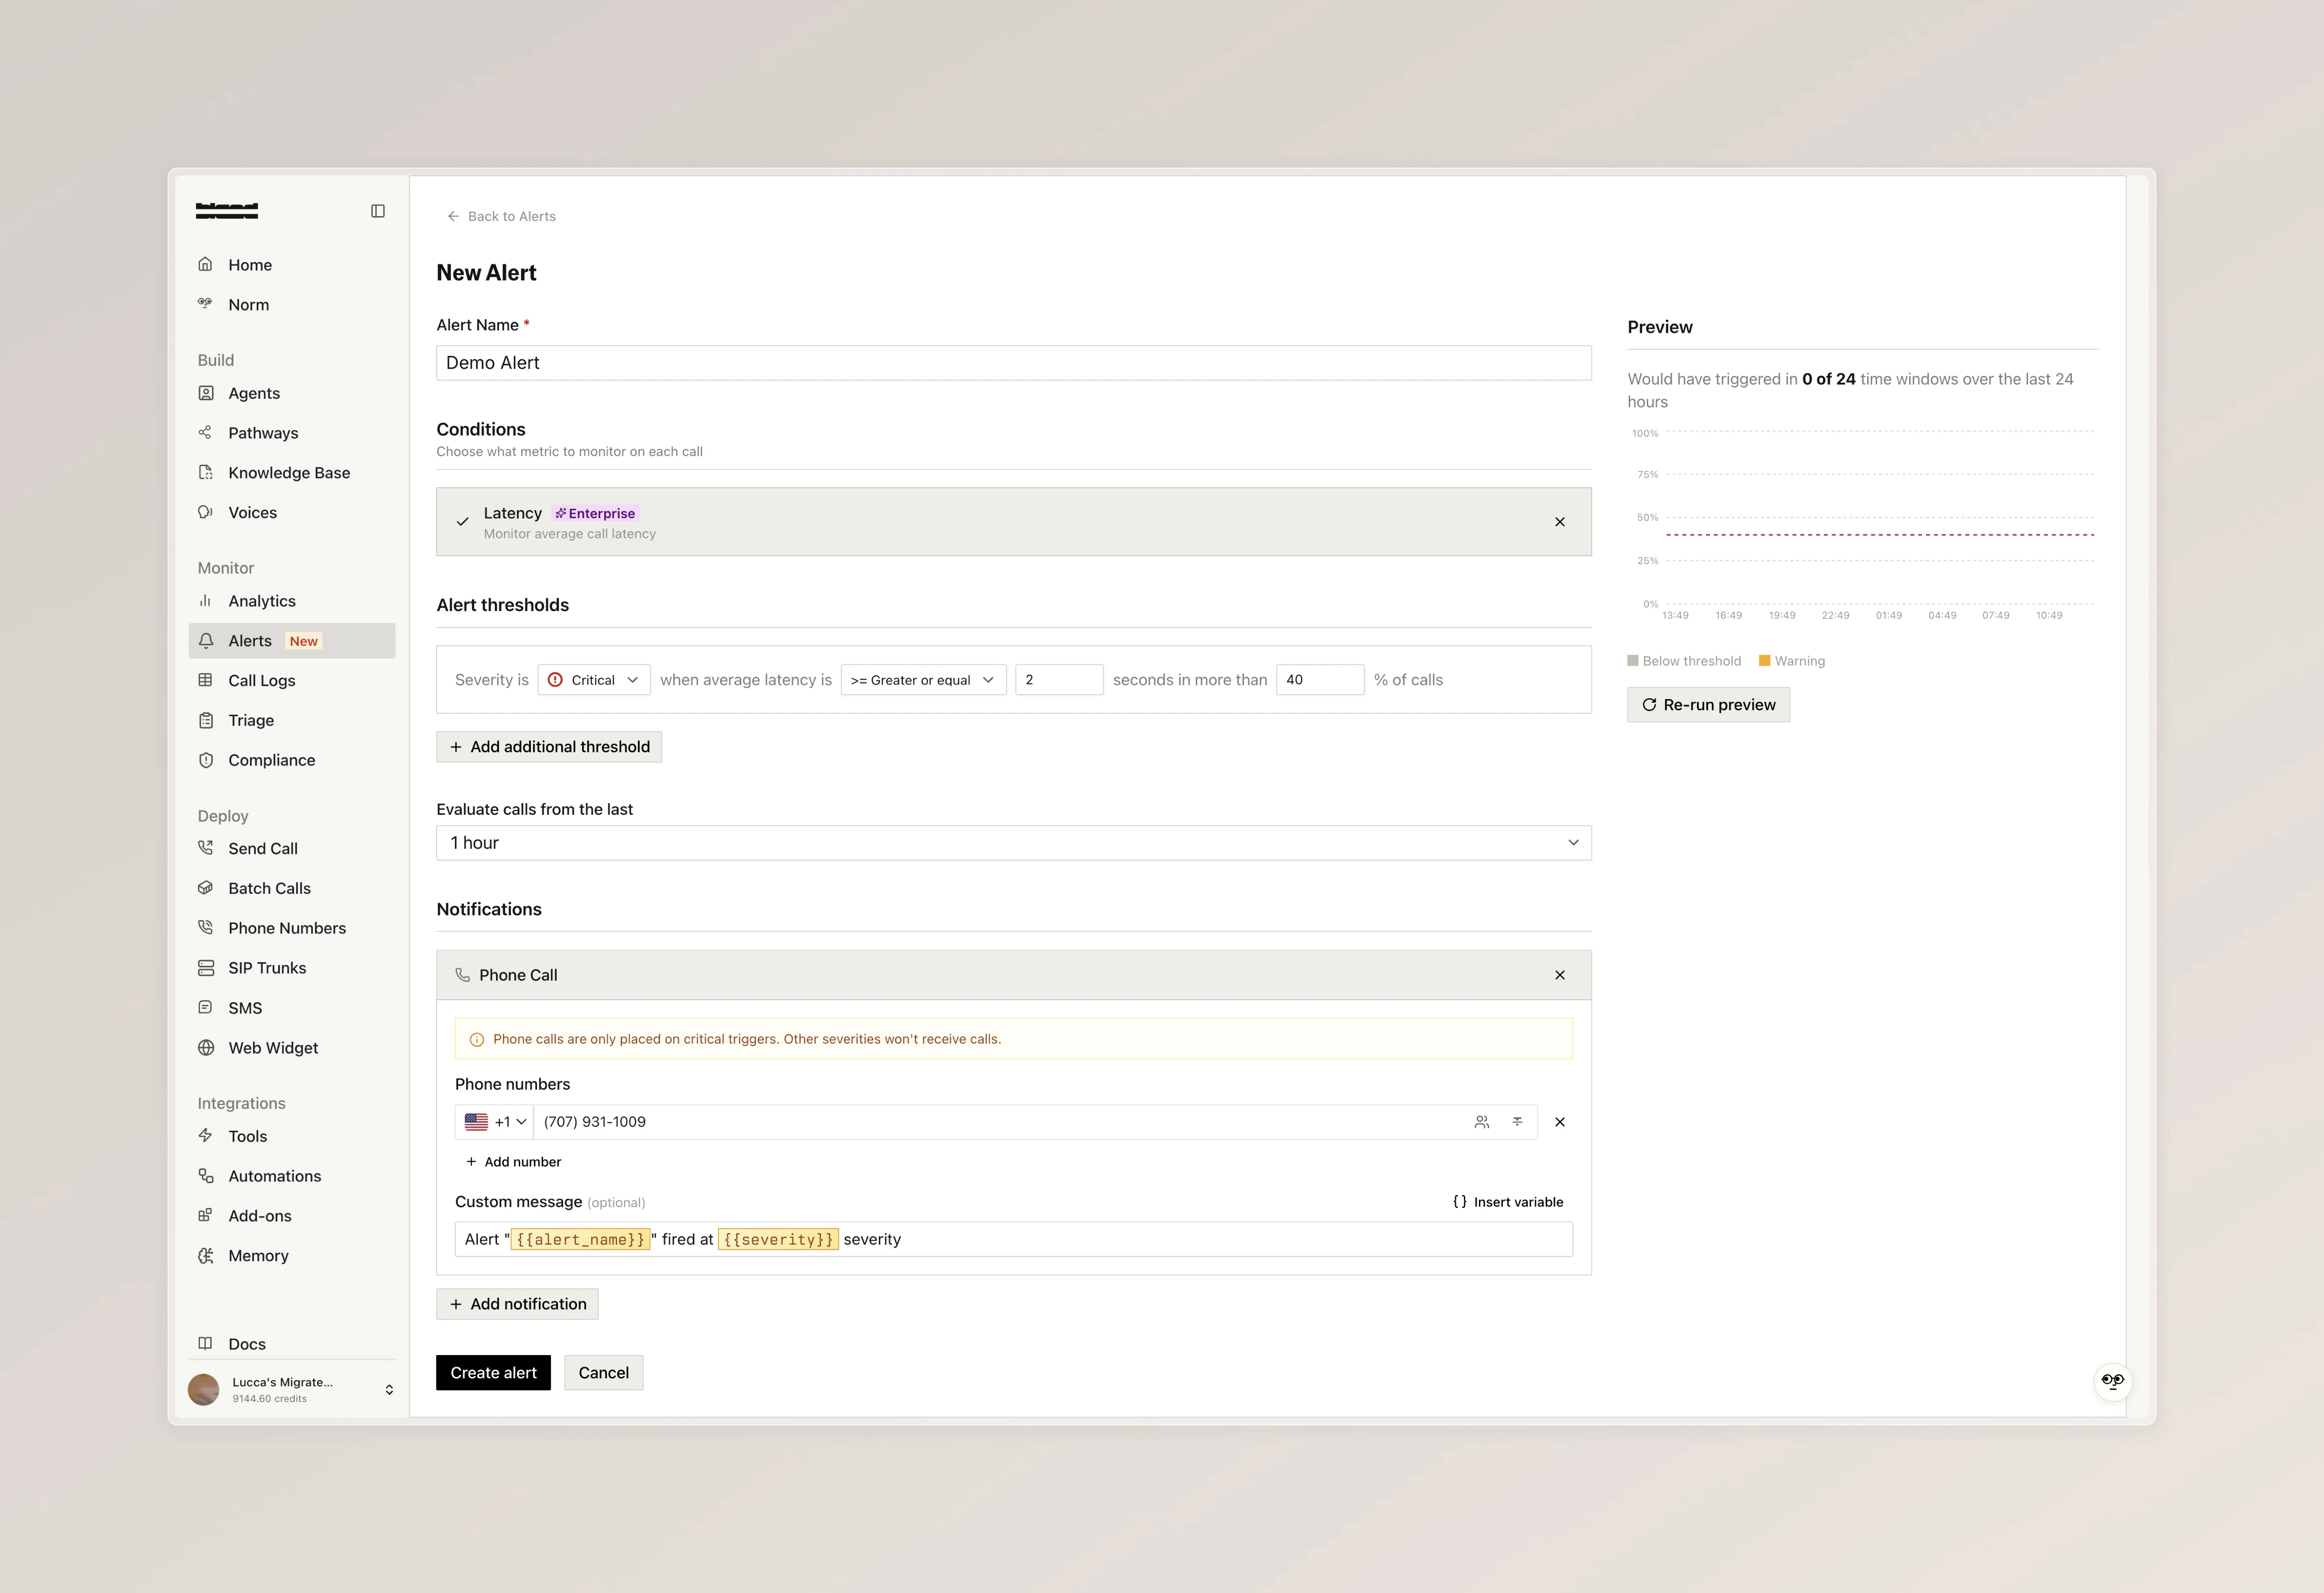This screenshot has width=2324, height=1593.
Task: Open the Critical severity dropdown
Action: tap(594, 680)
